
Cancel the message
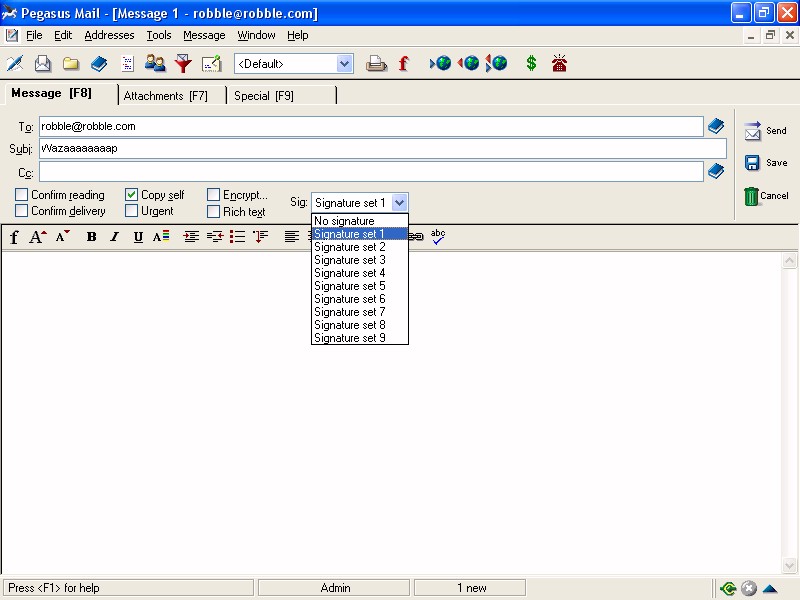coord(765,196)
